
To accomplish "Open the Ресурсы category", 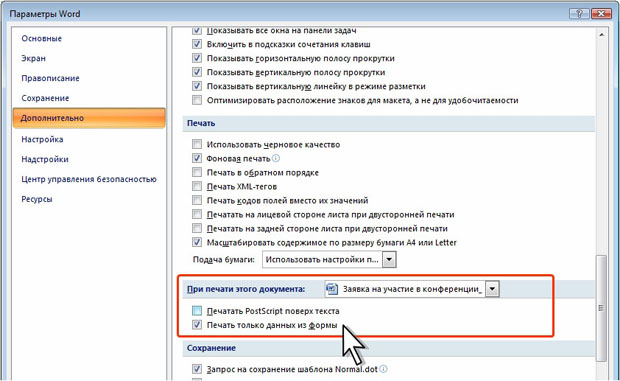I will [x=37, y=199].
